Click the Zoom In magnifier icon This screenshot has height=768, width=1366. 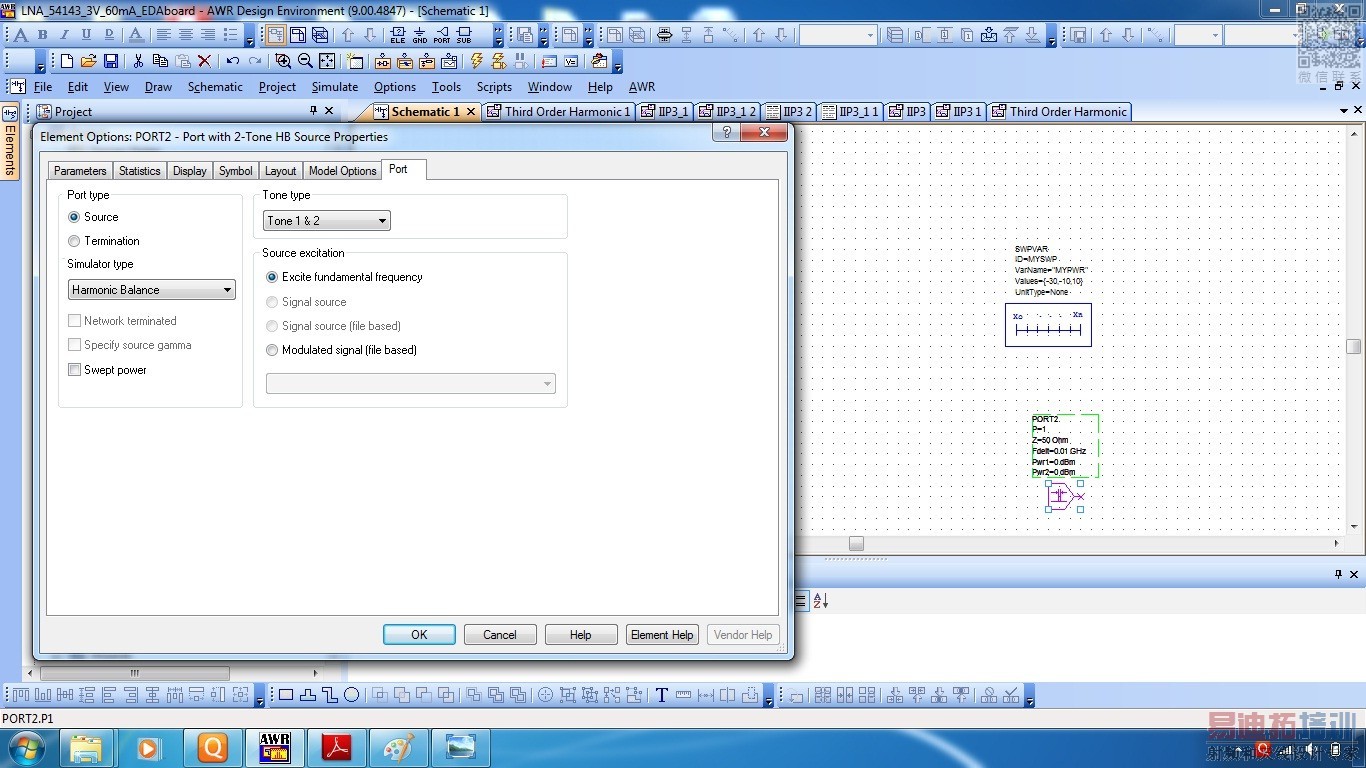(x=283, y=61)
